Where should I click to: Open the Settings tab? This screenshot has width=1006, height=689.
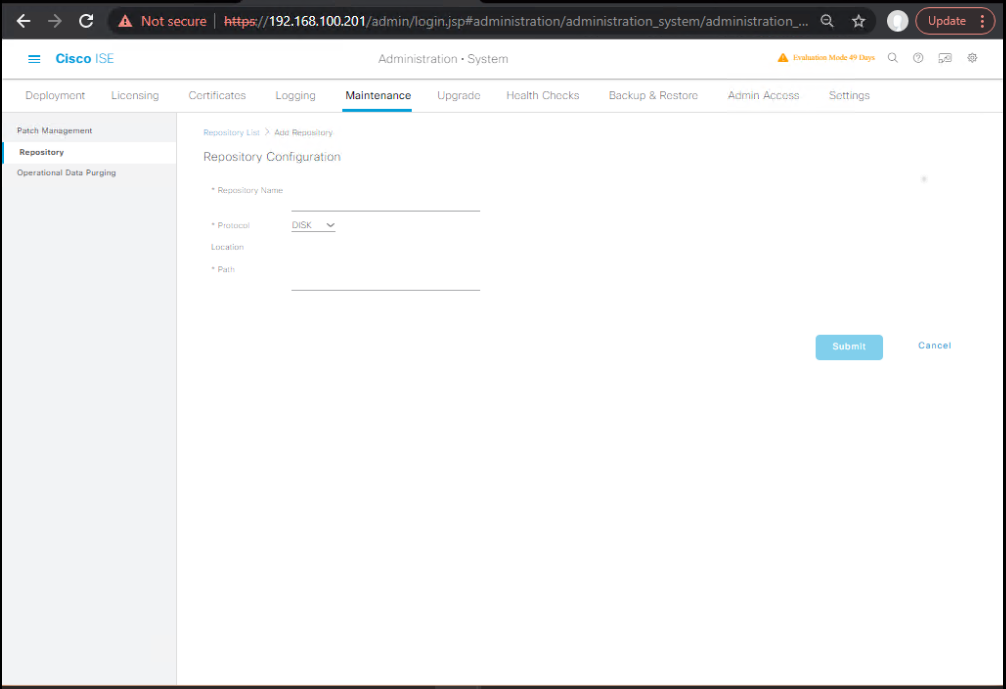click(x=849, y=96)
